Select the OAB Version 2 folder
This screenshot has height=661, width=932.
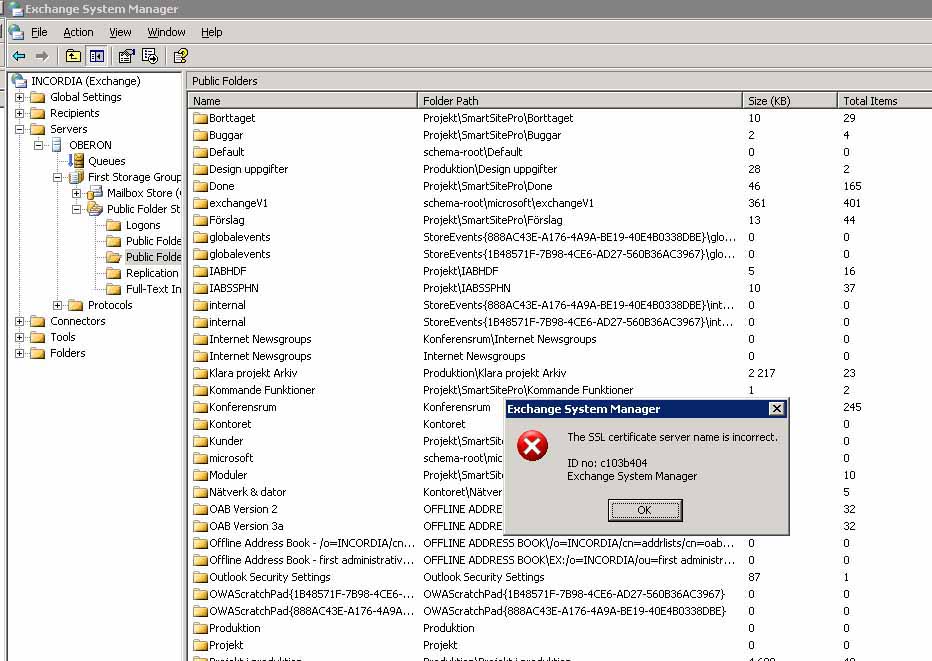pos(243,509)
